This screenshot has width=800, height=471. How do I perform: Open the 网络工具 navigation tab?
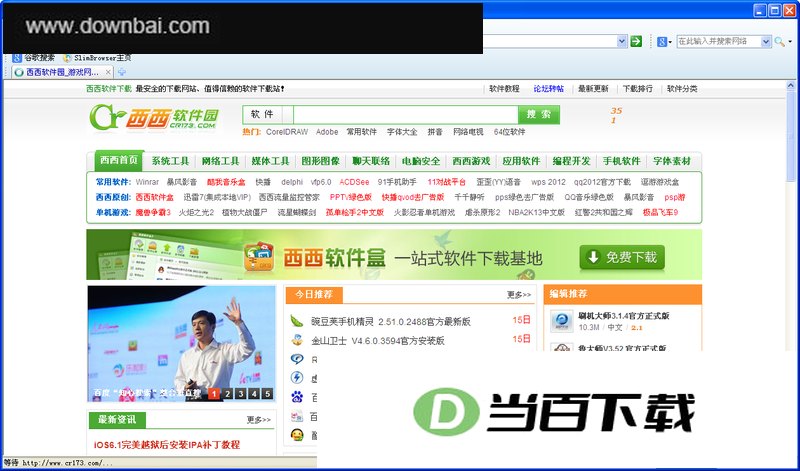[x=220, y=161]
